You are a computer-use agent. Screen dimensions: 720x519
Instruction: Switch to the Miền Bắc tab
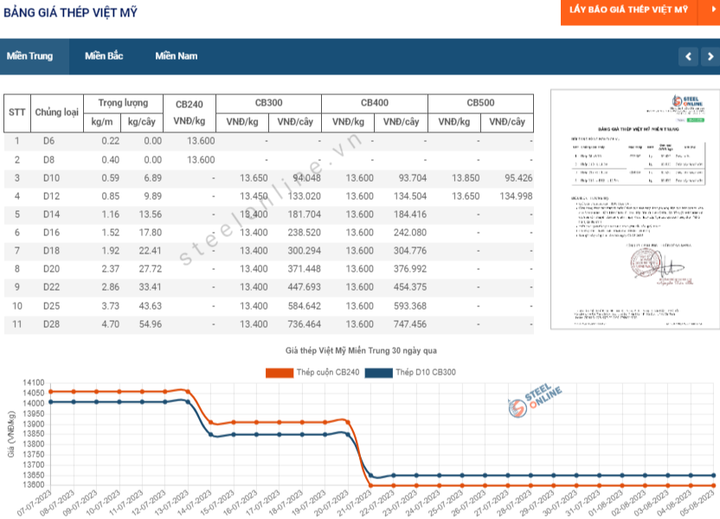104,56
